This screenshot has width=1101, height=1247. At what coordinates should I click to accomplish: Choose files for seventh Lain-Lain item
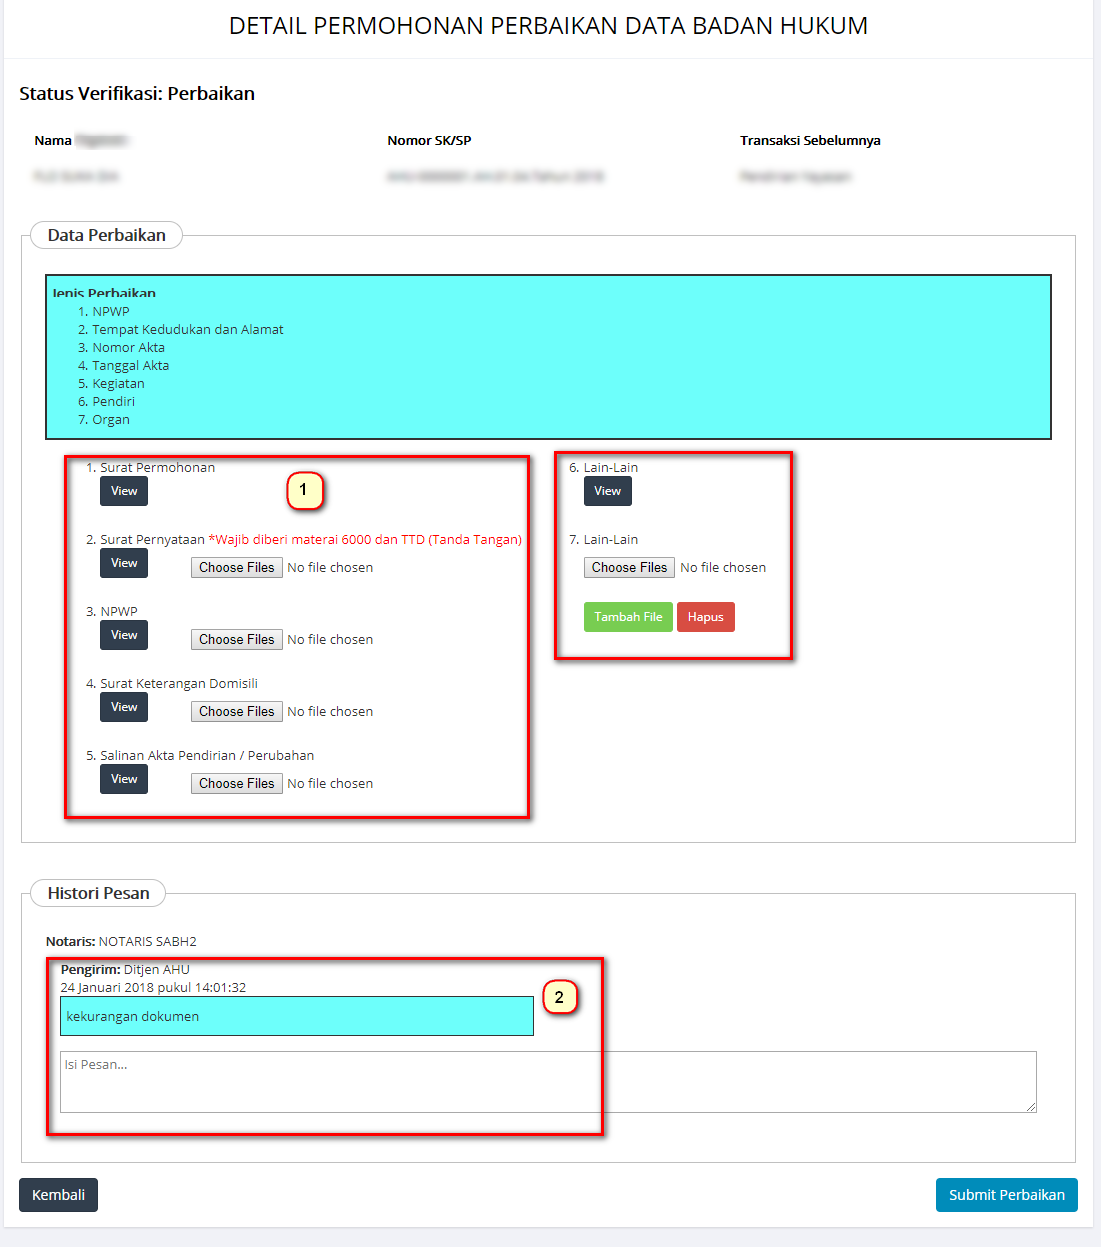(629, 568)
